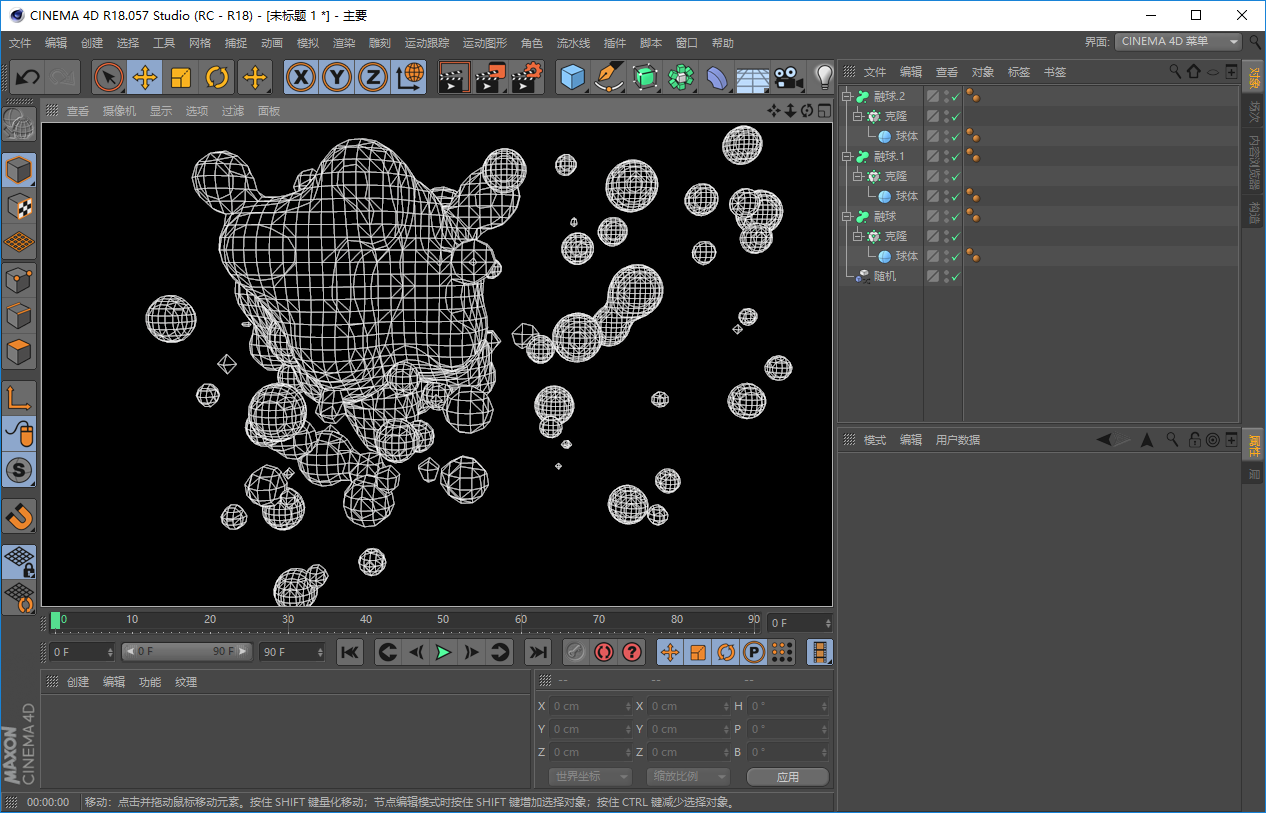The image size is (1266, 813).
Task: Toggle enable checkmark for 融球.2
Action: tap(956, 97)
